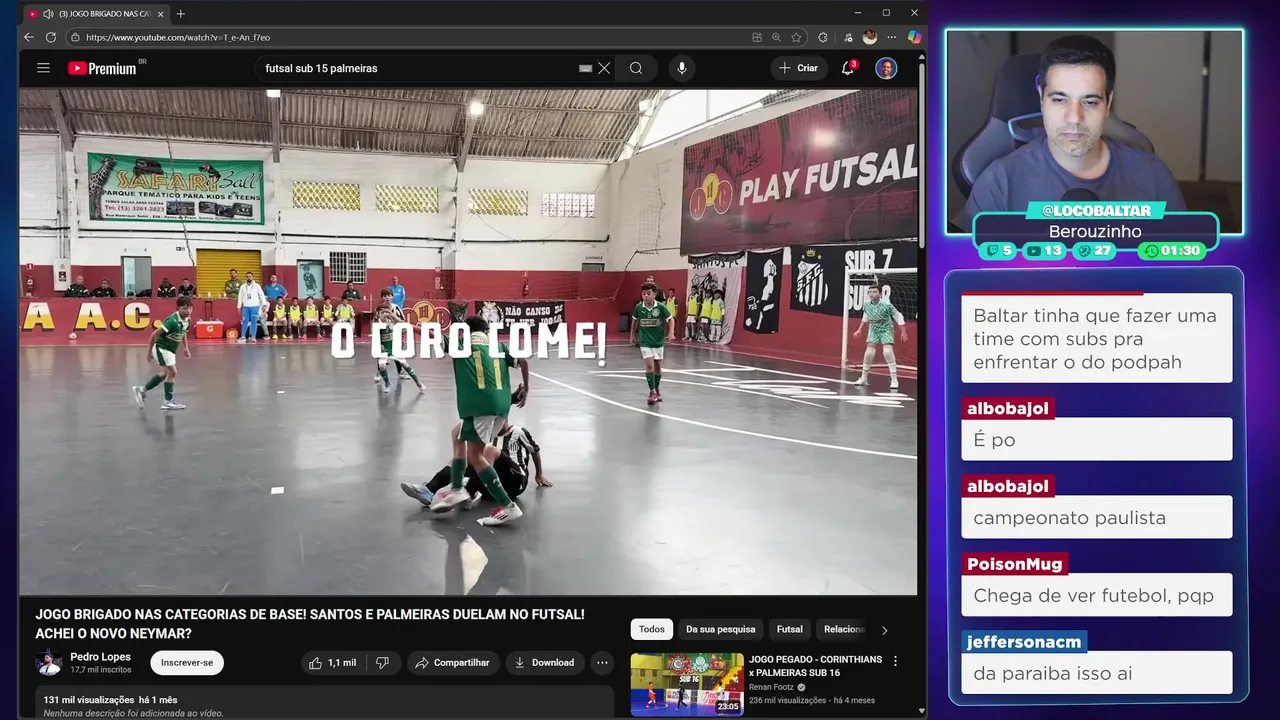Viewport: 1280px width, 720px height.
Task: Click @LOCOBALTAR handle on overlay
Action: tap(1096, 211)
